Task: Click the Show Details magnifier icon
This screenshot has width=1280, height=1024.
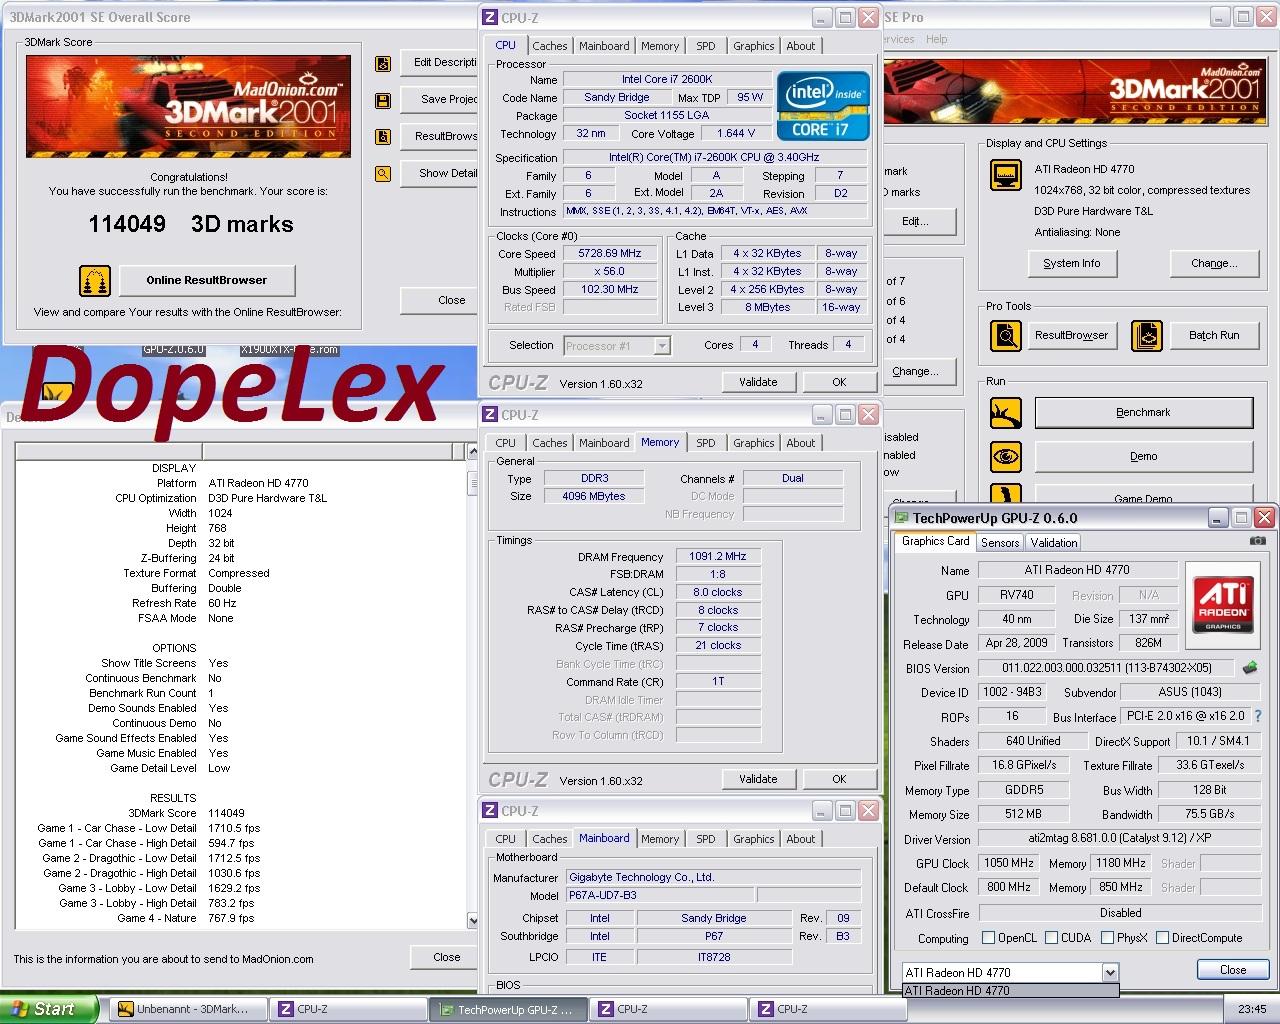Action: 383,173
